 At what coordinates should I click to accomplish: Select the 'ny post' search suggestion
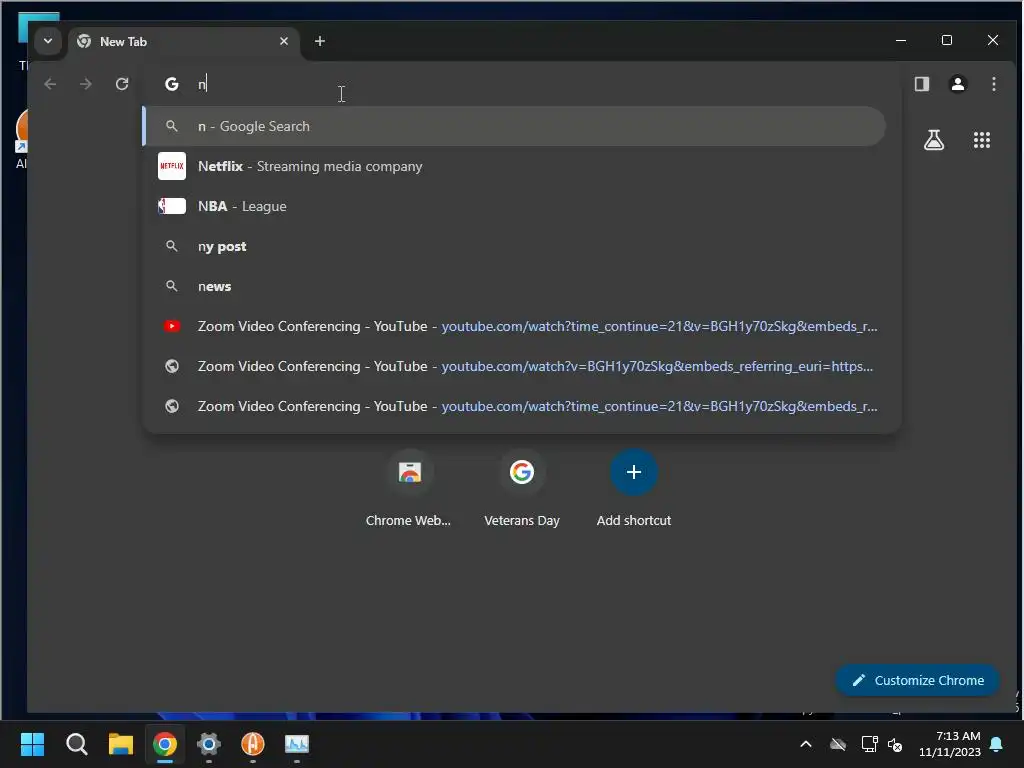click(x=514, y=246)
